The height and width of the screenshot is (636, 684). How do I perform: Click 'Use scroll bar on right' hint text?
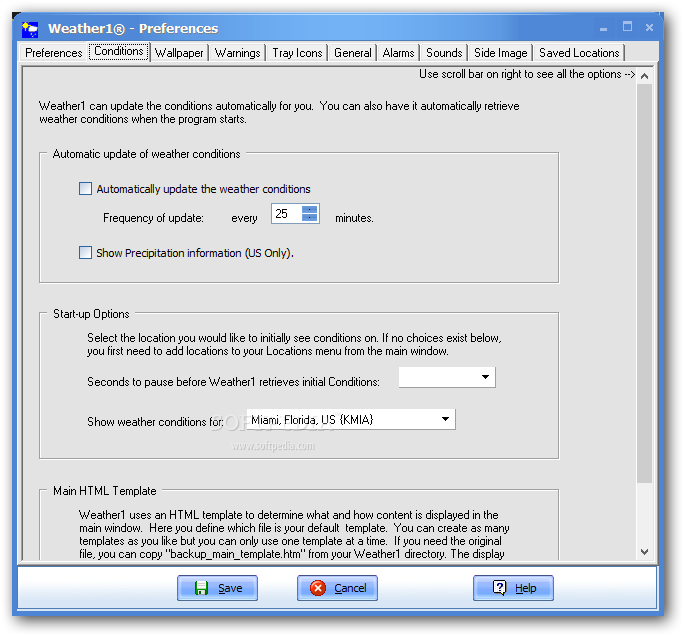pos(527,74)
